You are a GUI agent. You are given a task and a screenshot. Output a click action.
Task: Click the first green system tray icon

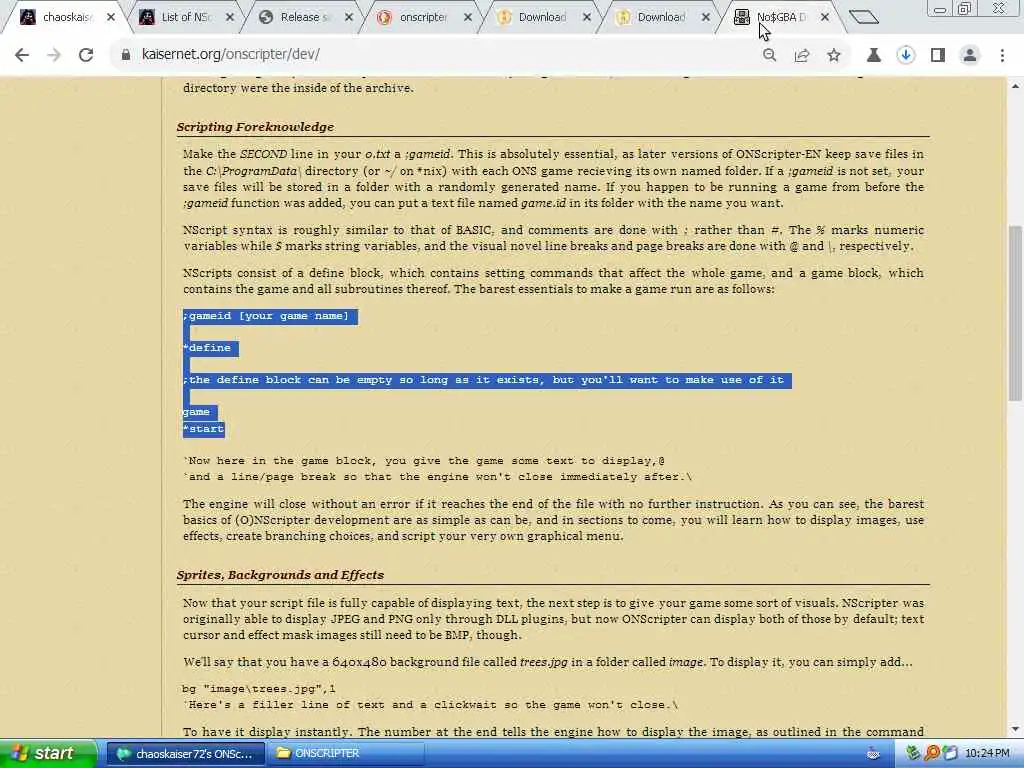[x=913, y=754]
